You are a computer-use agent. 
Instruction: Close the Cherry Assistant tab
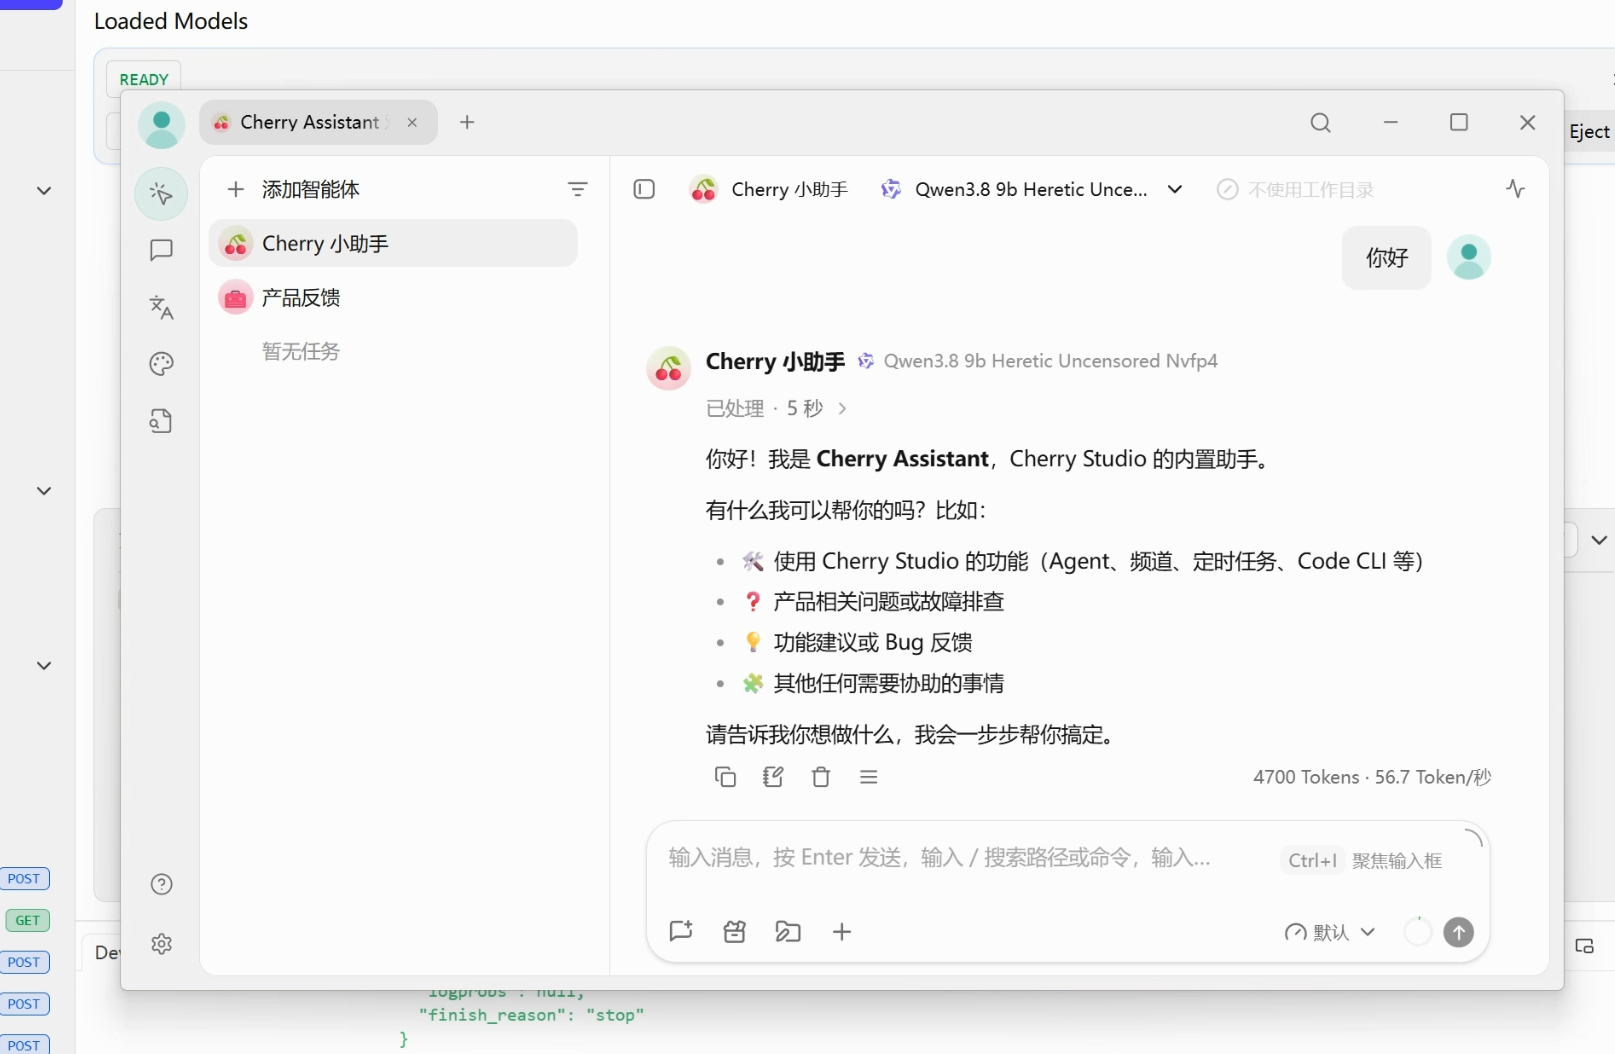(x=412, y=122)
